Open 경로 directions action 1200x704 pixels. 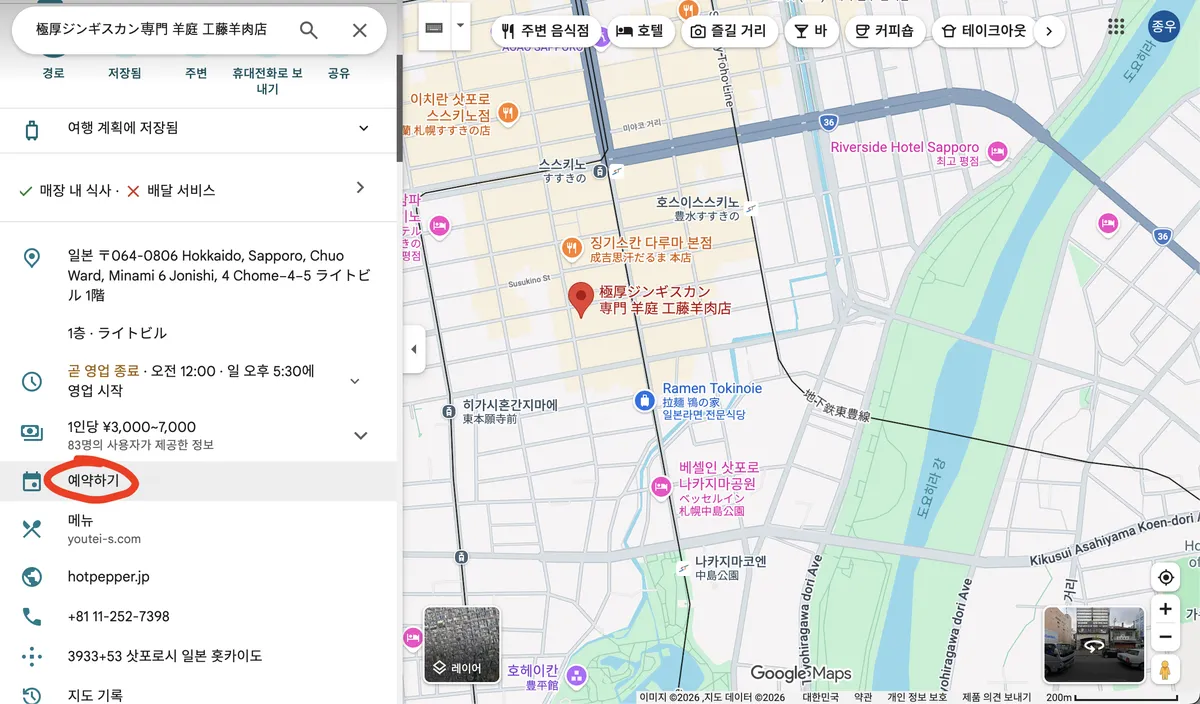coord(53,73)
